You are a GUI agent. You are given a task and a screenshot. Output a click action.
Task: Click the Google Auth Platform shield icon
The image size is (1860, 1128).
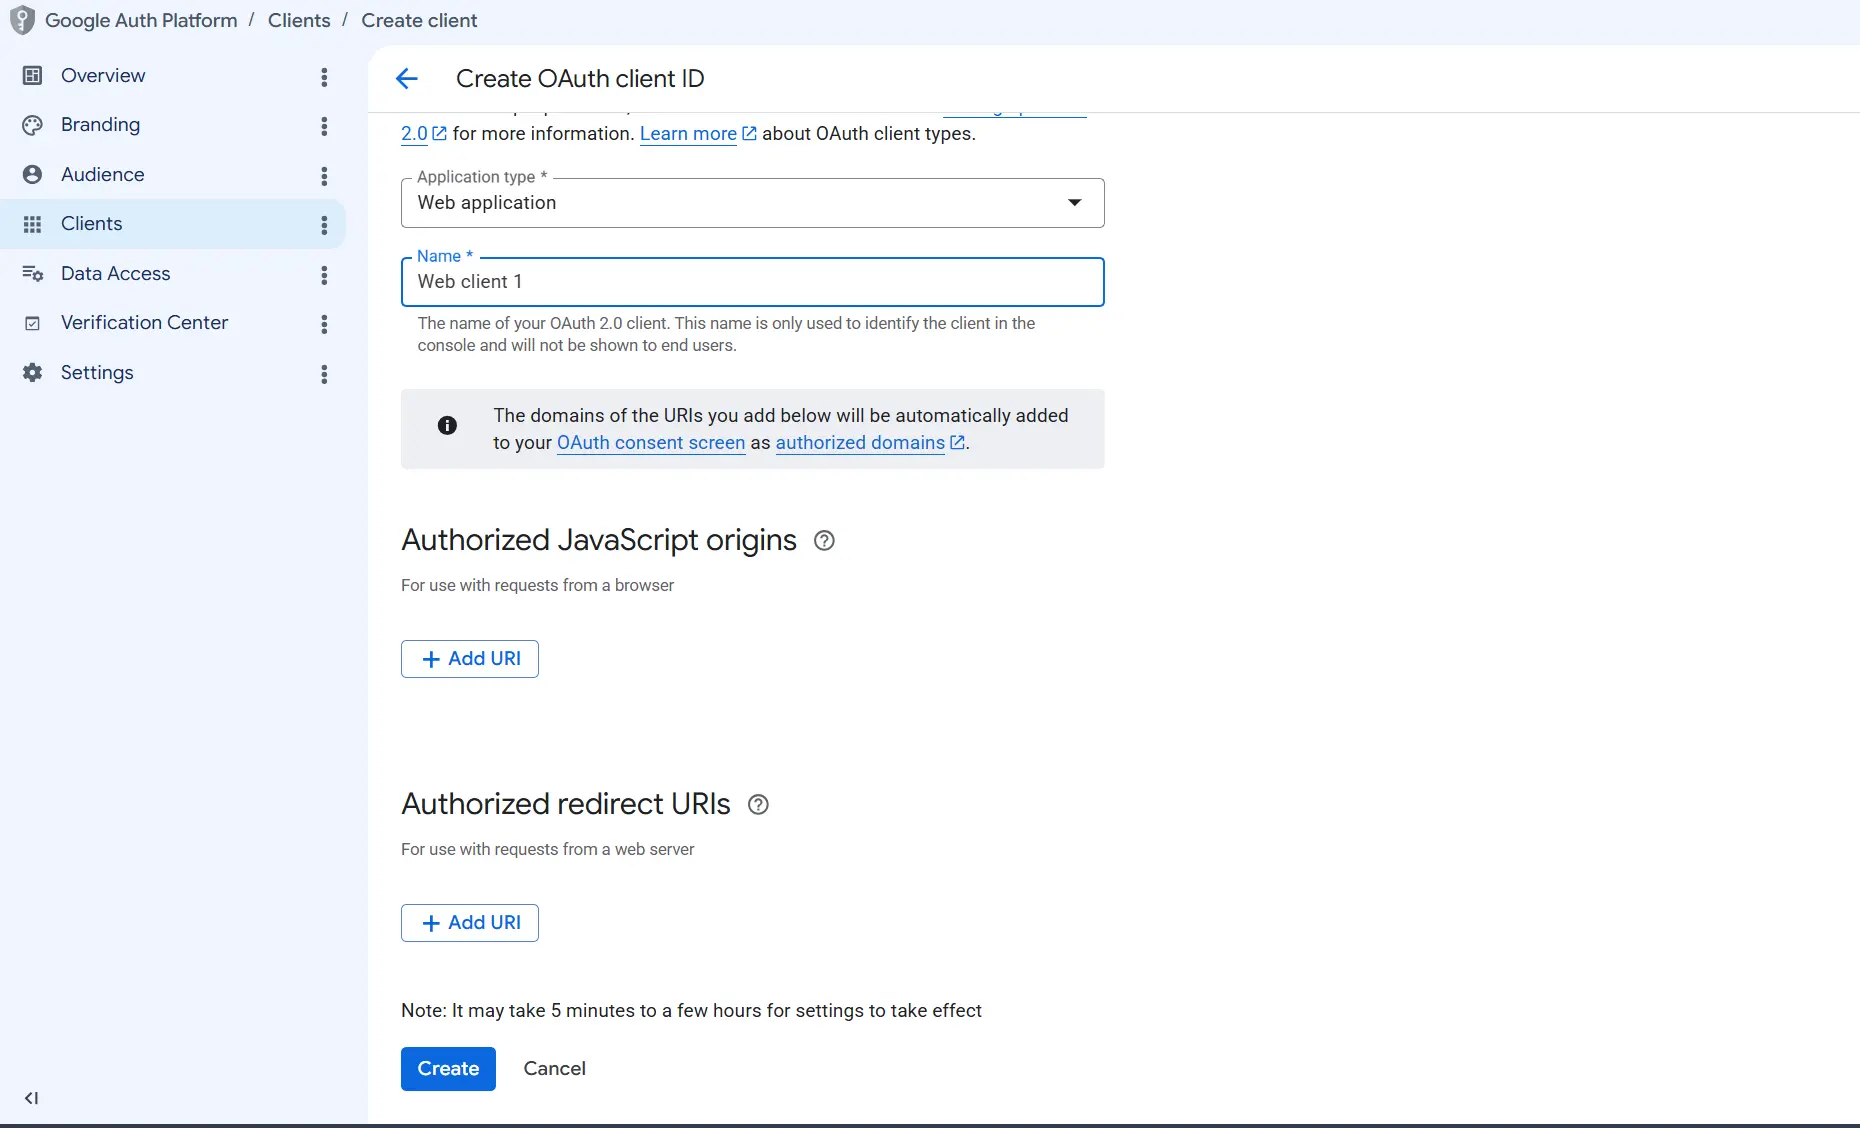pyautogui.click(x=22, y=20)
